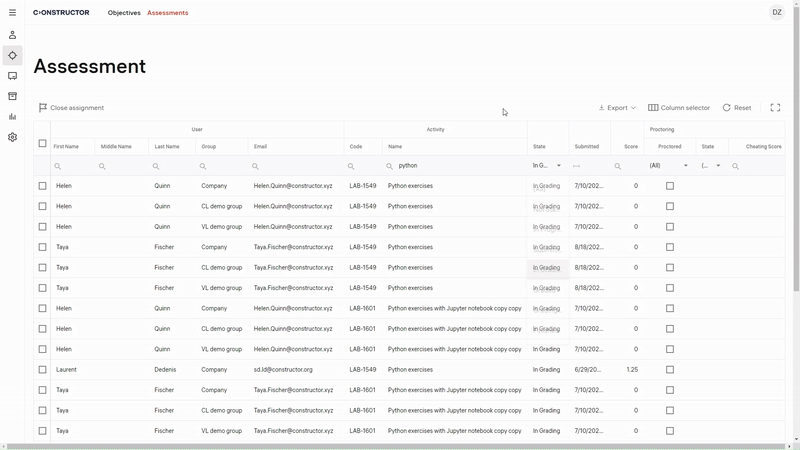Select row Taya Fischer CL demo group LAB-1601

[42, 411]
